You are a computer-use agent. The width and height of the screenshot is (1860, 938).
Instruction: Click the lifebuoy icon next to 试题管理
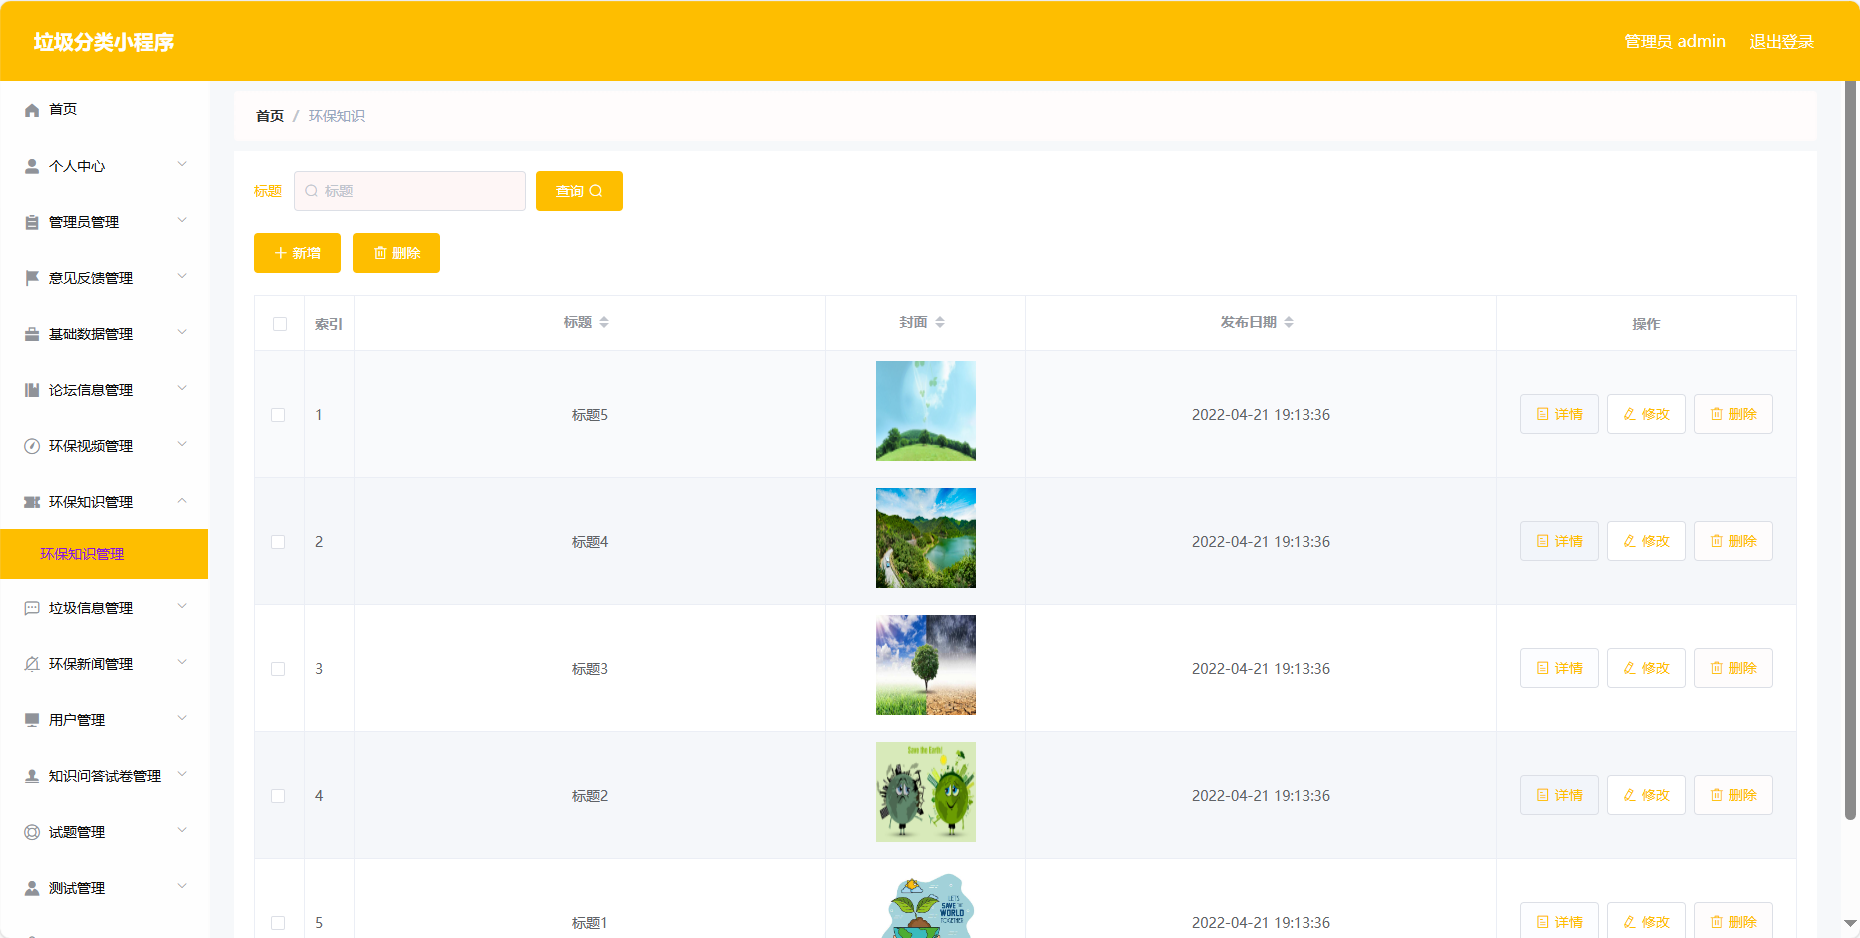click(32, 832)
